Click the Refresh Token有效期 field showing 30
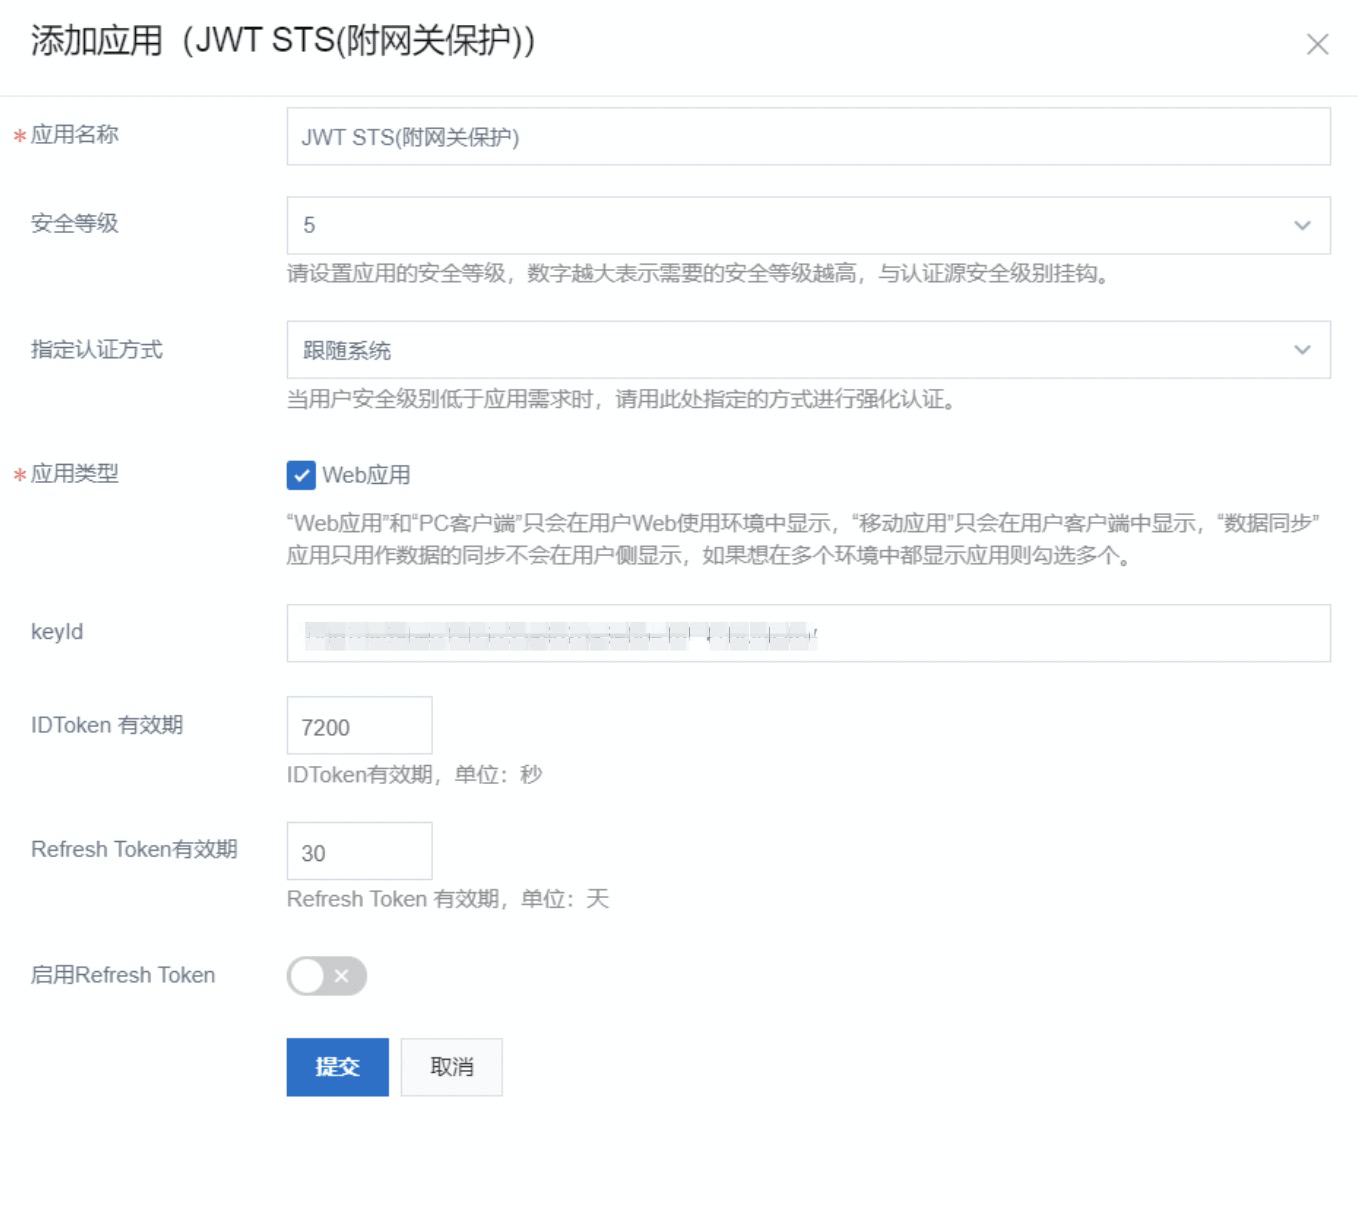The height and width of the screenshot is (1206, 1358). [359, 852]
